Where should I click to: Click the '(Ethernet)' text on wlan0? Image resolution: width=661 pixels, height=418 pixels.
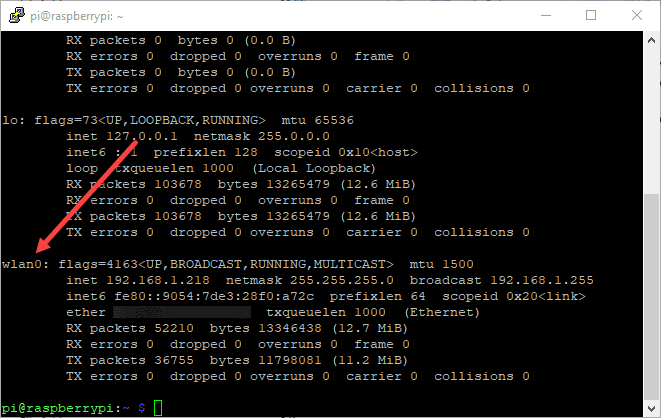click(x=442, y=312)
